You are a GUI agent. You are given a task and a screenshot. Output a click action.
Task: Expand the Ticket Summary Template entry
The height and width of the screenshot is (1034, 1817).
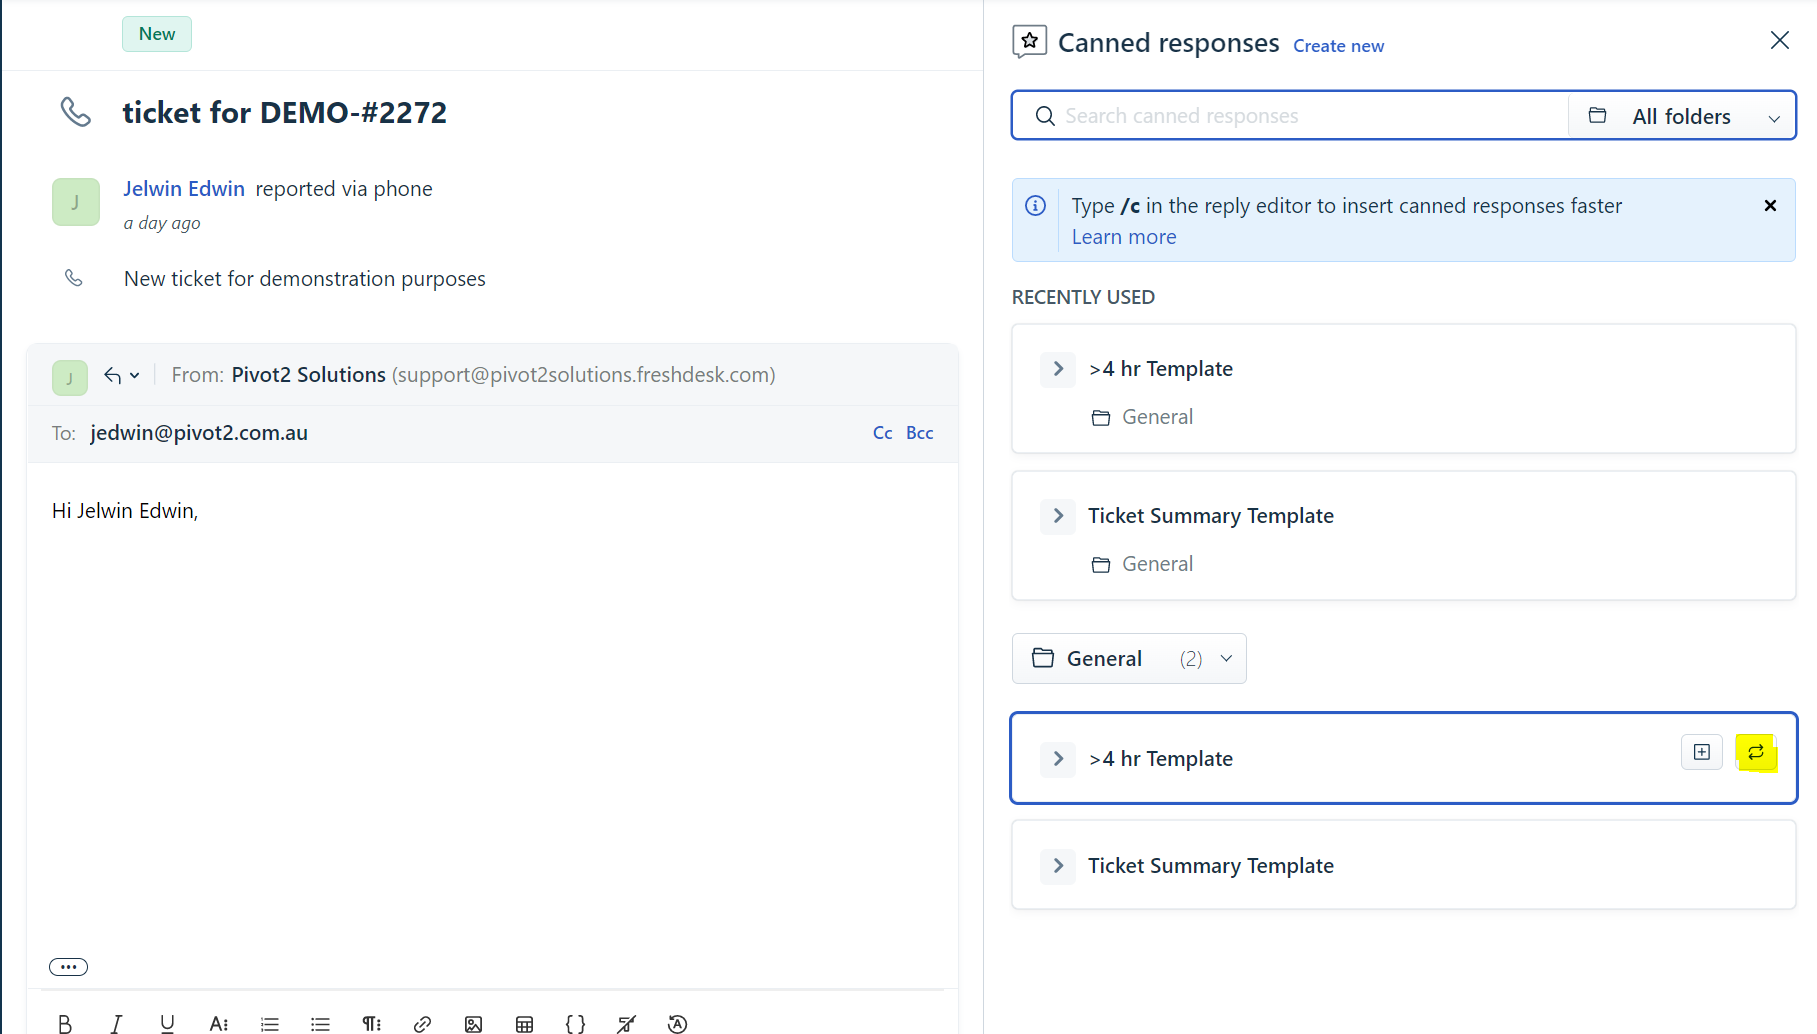(1058, 516)
